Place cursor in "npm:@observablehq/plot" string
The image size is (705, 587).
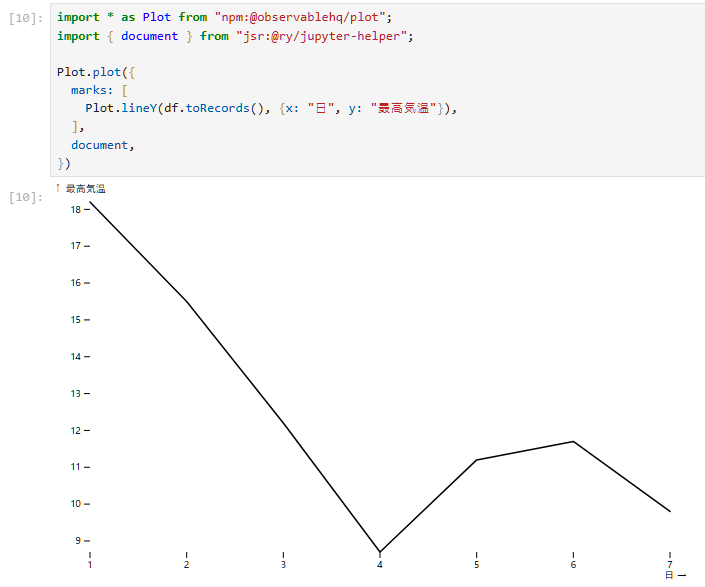299,17
